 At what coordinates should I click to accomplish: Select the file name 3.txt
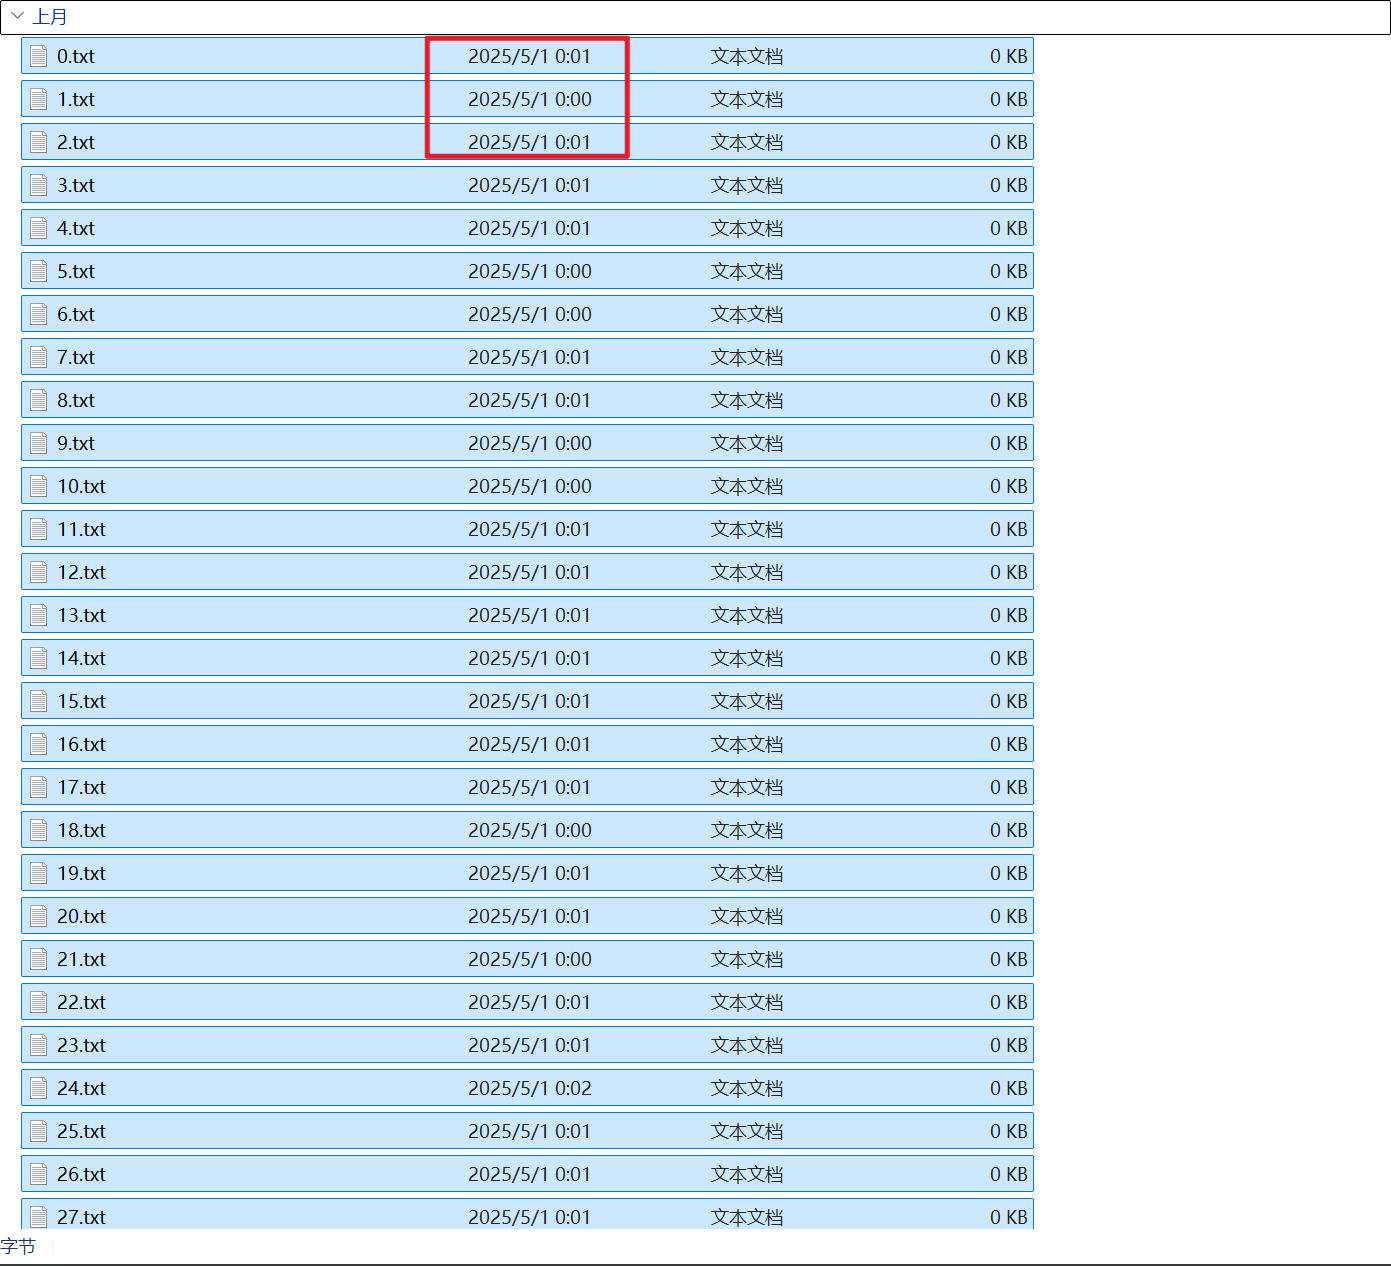coord(76,185)
